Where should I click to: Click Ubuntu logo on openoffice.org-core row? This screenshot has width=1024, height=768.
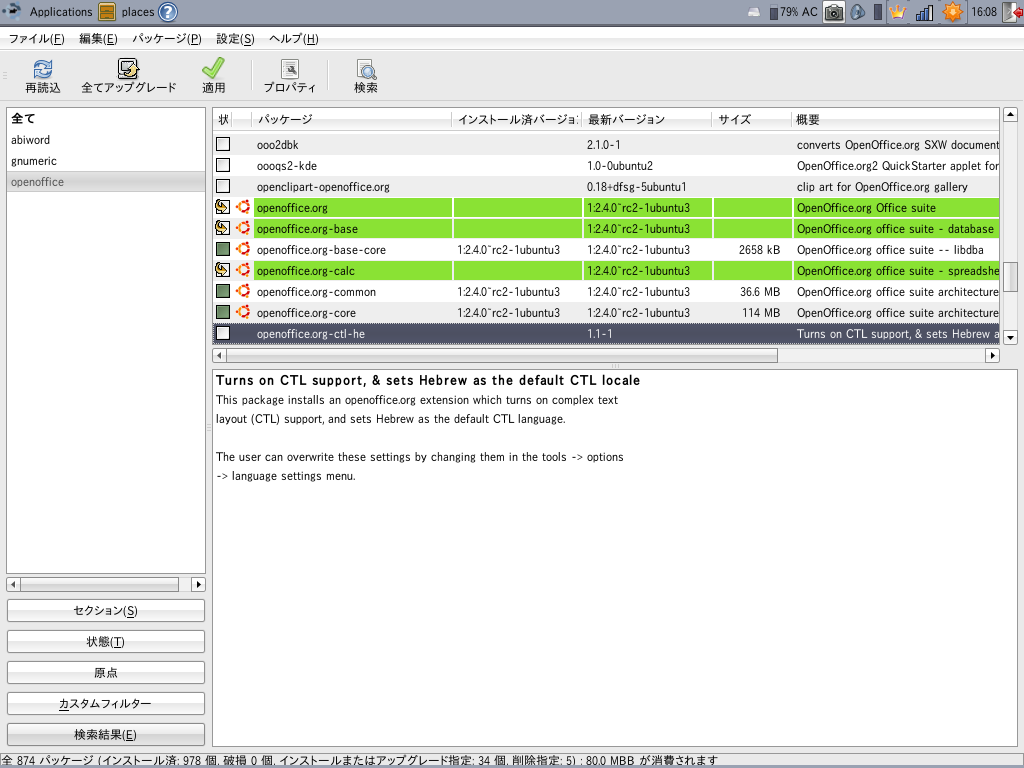pos(243,312)
